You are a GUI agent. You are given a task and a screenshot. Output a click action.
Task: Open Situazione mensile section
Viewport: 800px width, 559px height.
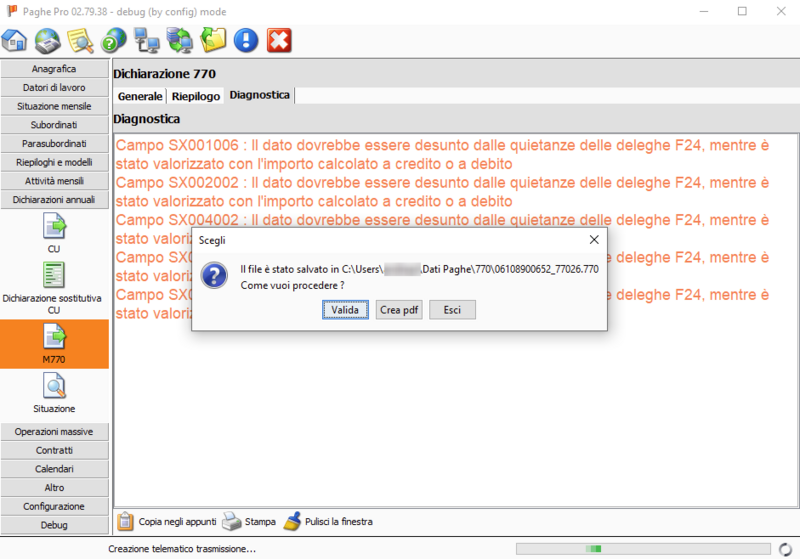pyautogui.click(x=54, y=106)
